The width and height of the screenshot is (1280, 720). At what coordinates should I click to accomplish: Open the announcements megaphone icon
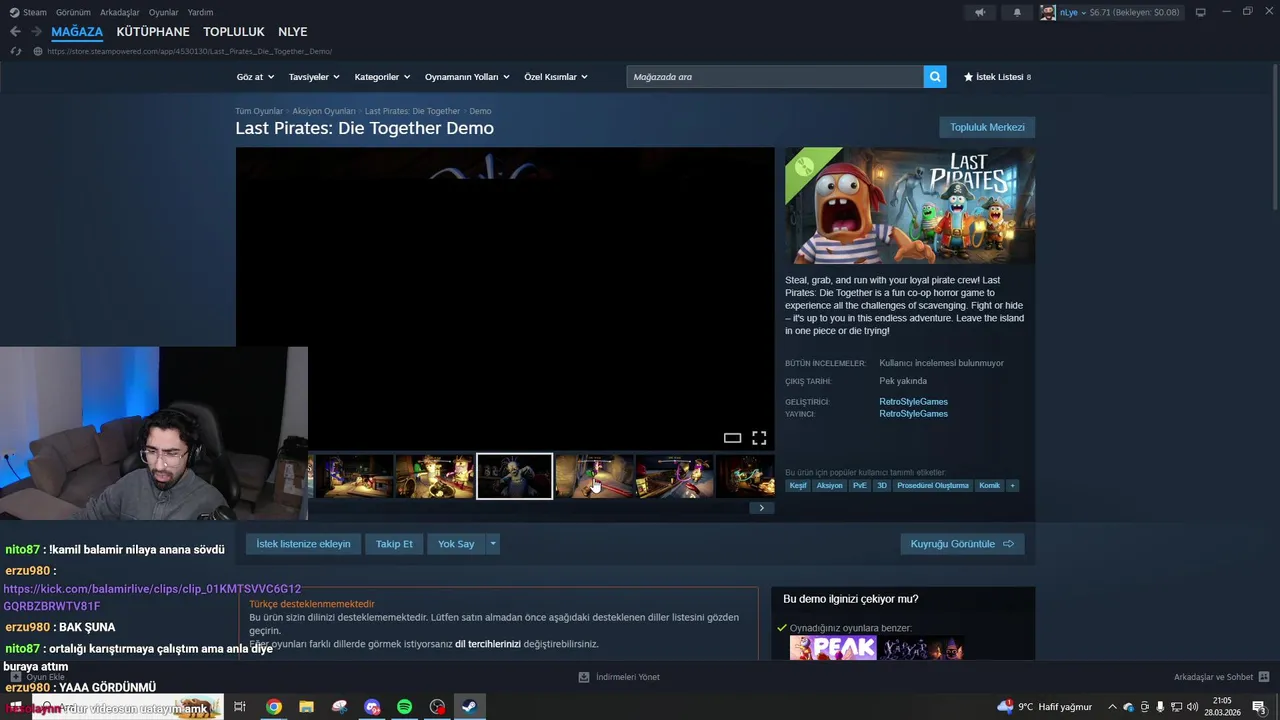[980, 12]
